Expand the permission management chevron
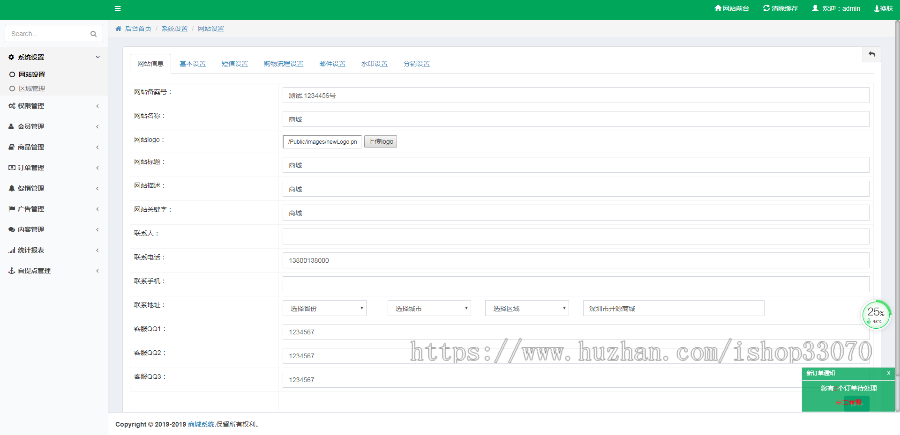900x435 pixels. [98, 106]
